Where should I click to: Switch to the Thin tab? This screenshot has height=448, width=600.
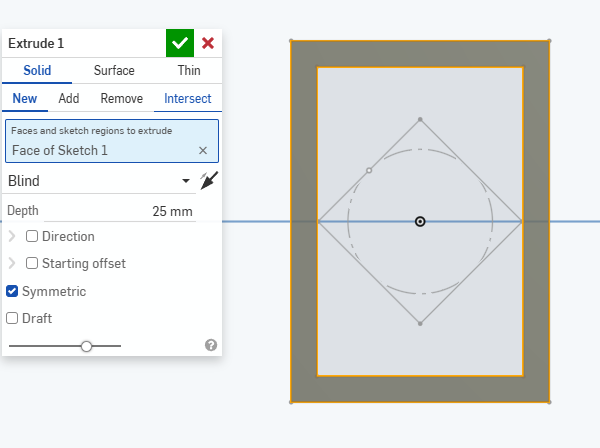[188, 71]
